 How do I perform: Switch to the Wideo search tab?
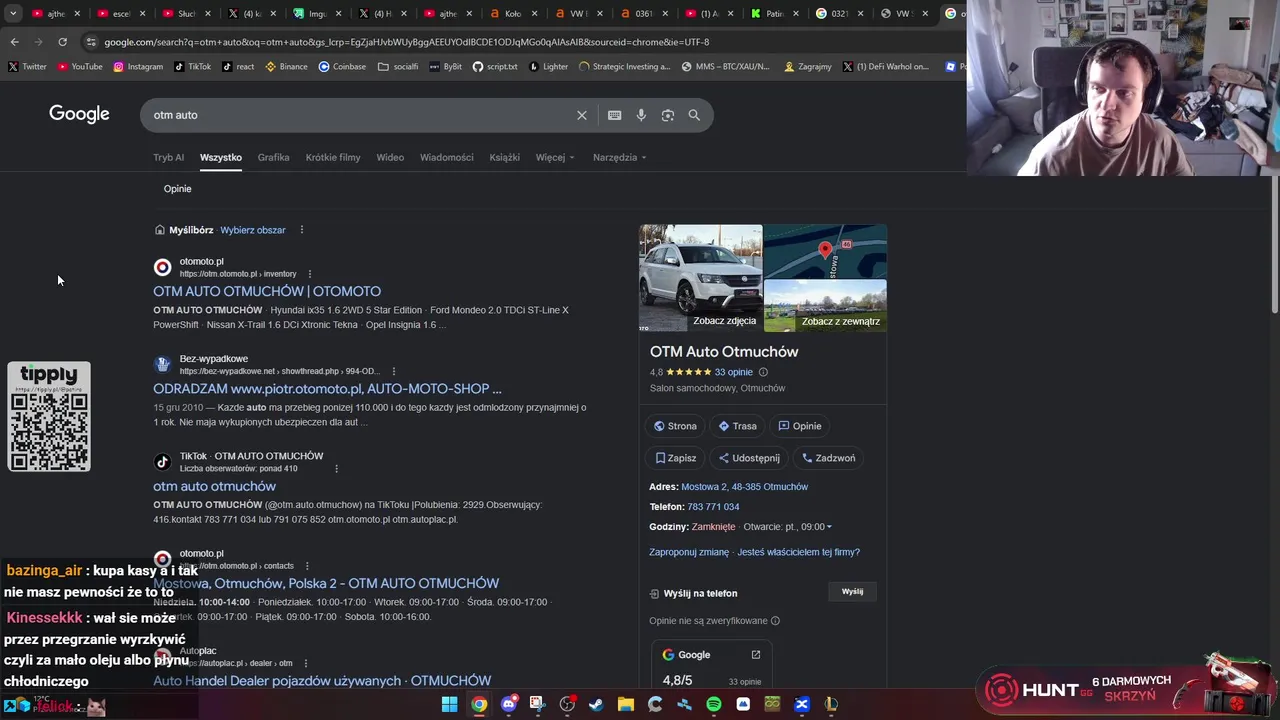tap(390, 157)
